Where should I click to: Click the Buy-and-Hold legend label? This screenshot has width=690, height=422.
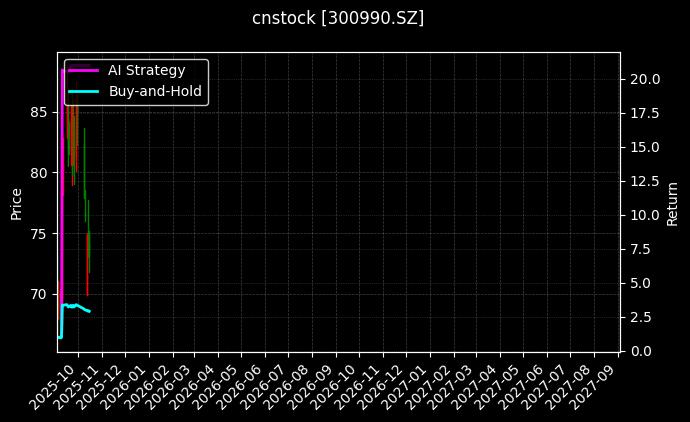pyautogui.click(x=155, y=90)
